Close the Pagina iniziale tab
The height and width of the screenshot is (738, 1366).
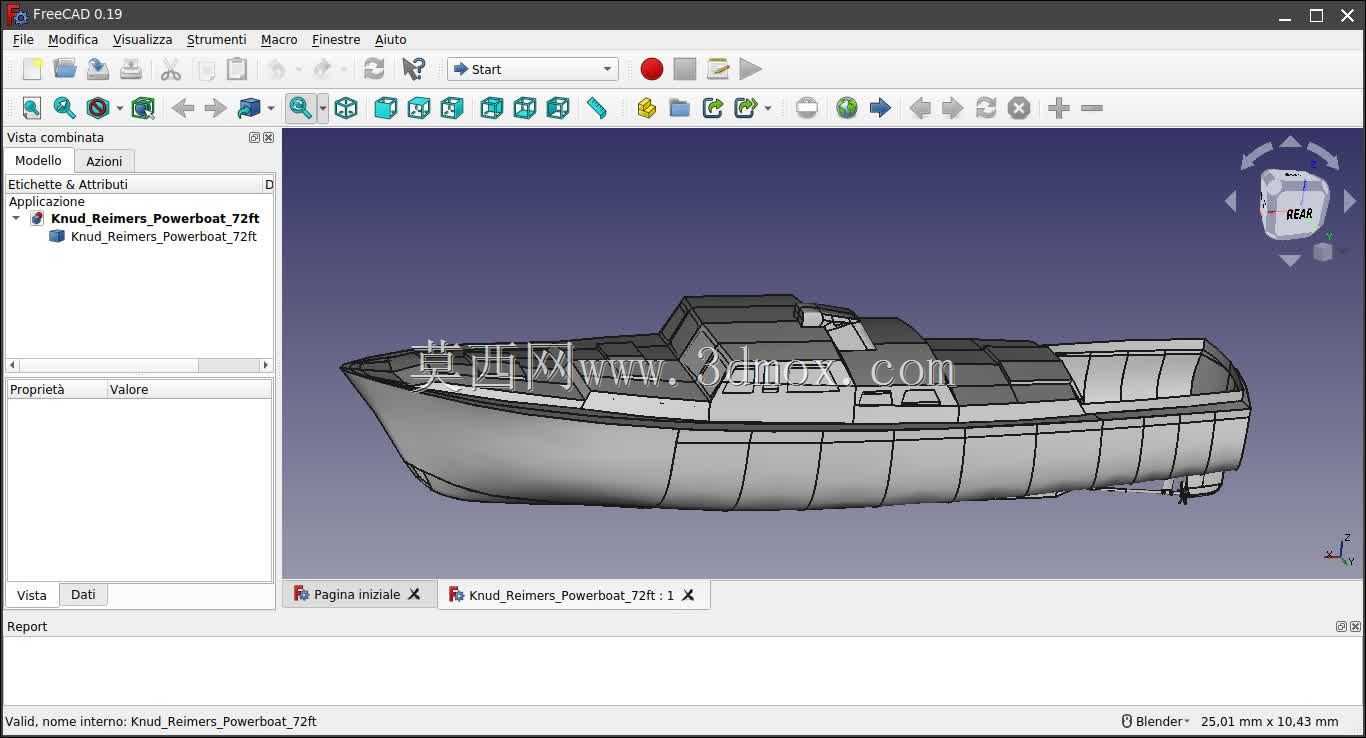coord(414,594)
